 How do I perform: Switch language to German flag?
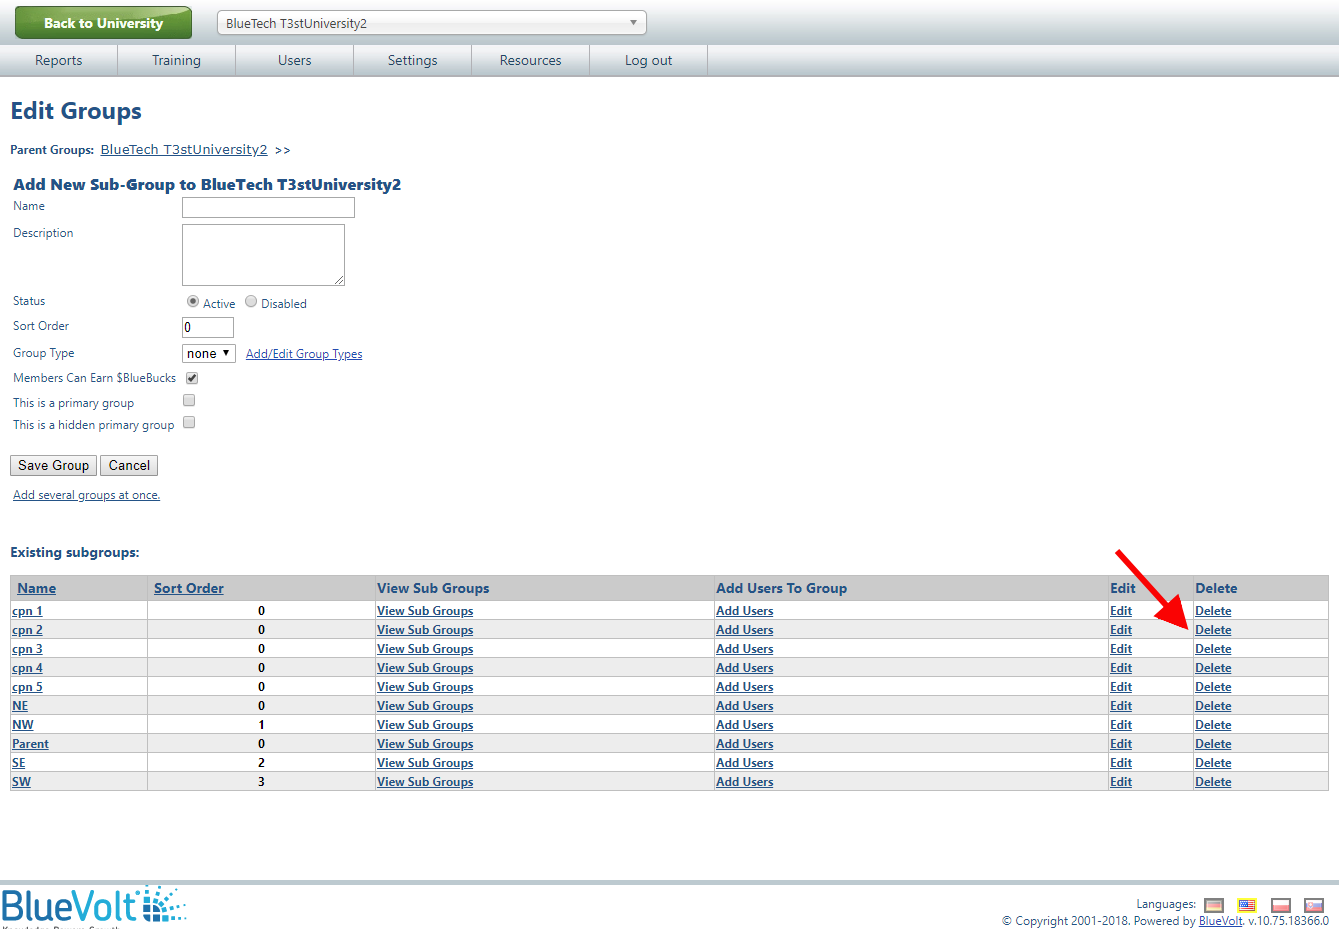pyautogui.click(x=1214, y=905)
